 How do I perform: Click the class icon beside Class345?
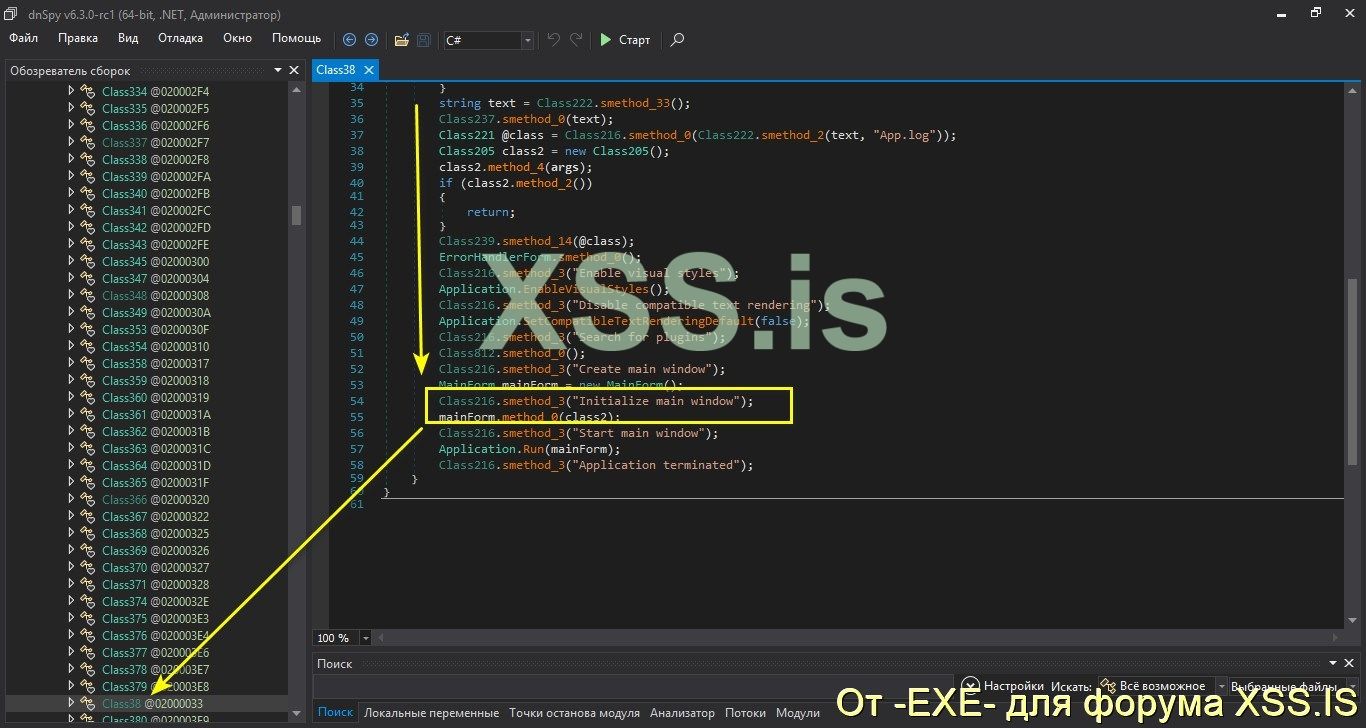tap(88, 261)
